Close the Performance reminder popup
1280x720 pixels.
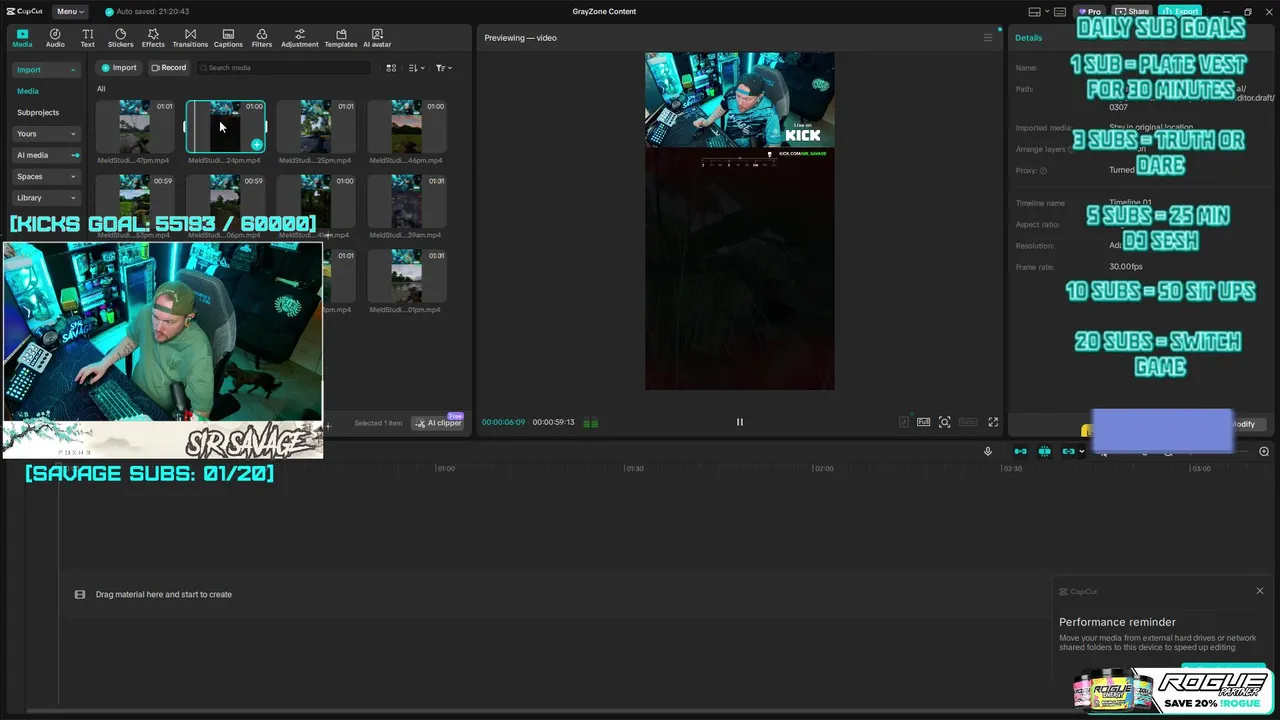point(1260,591)
